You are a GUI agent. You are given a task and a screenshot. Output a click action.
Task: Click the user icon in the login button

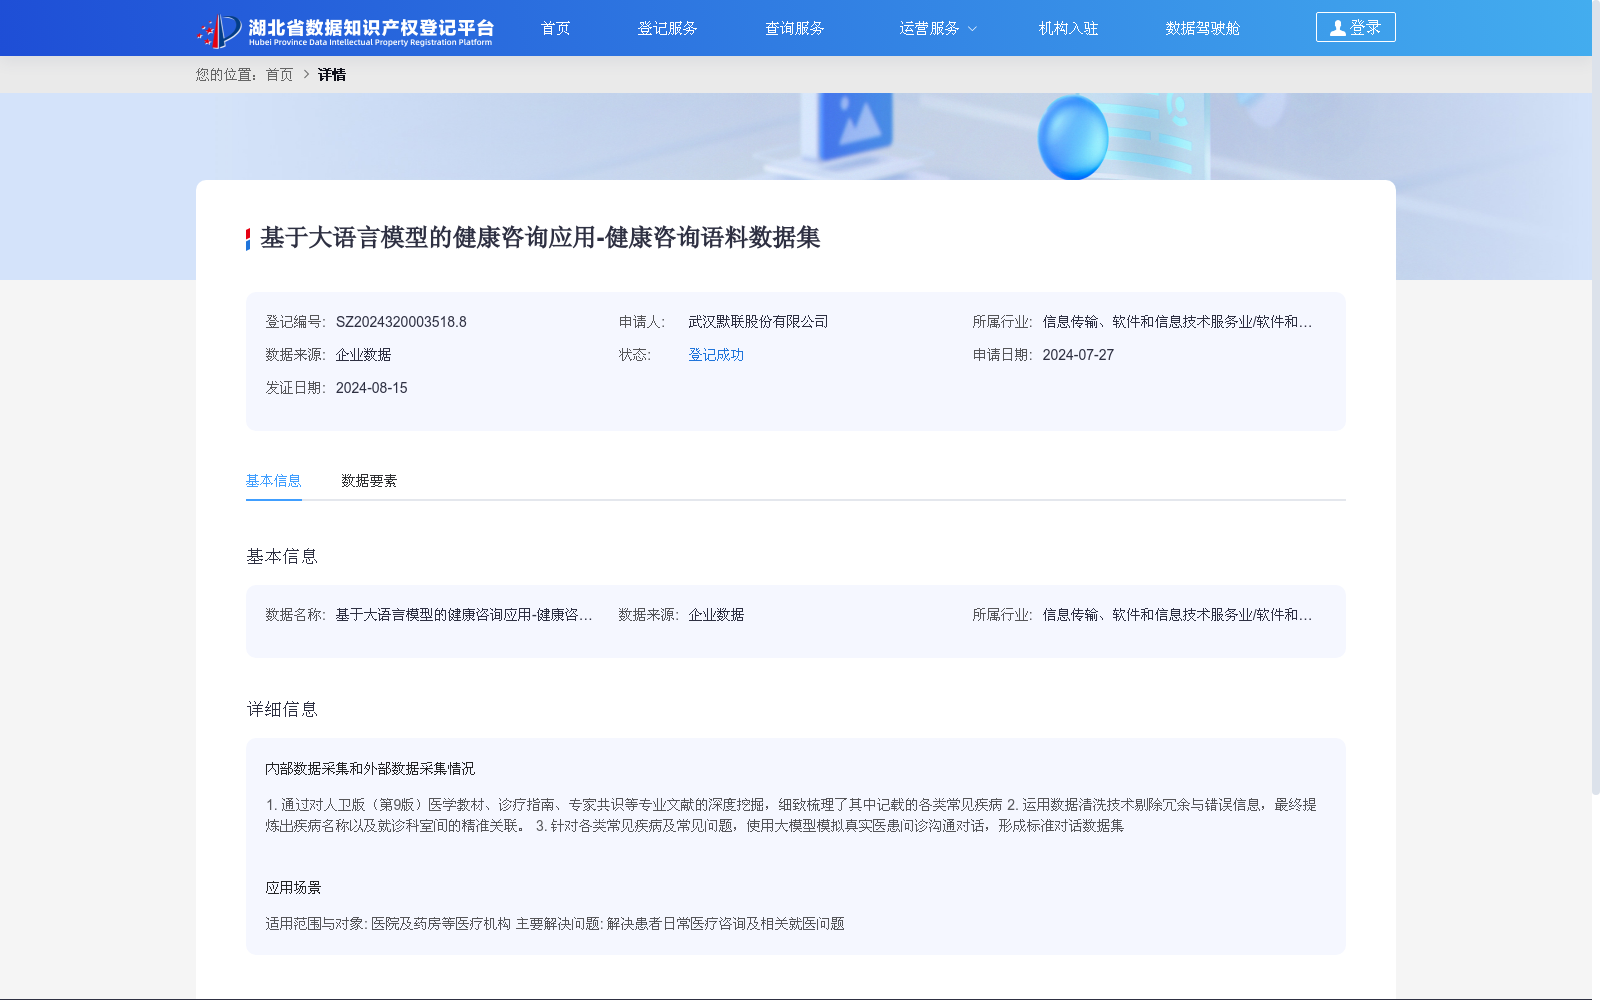1338,28
